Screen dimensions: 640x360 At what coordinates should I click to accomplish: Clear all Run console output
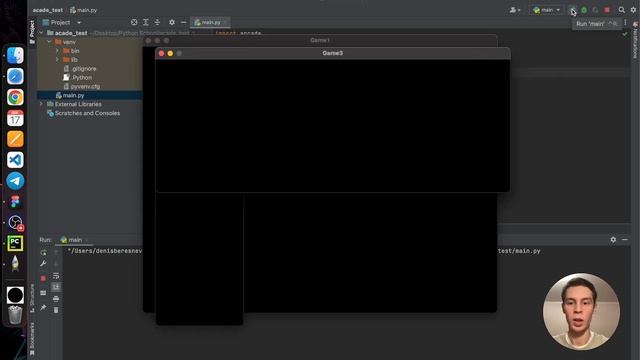click(56, 310)
